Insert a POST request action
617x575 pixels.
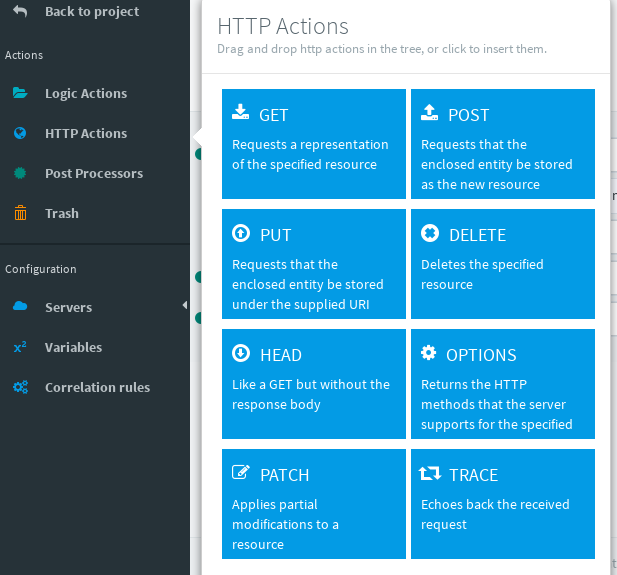(502, 143)
